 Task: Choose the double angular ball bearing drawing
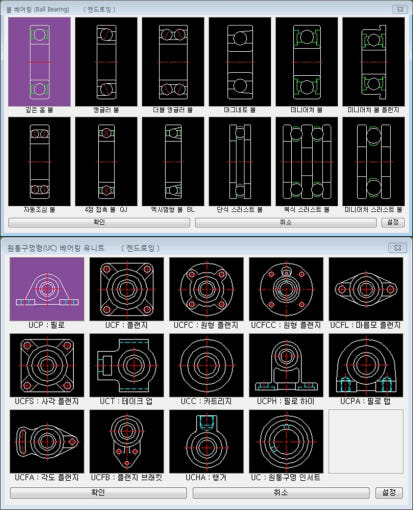click(x=173, y=62)
